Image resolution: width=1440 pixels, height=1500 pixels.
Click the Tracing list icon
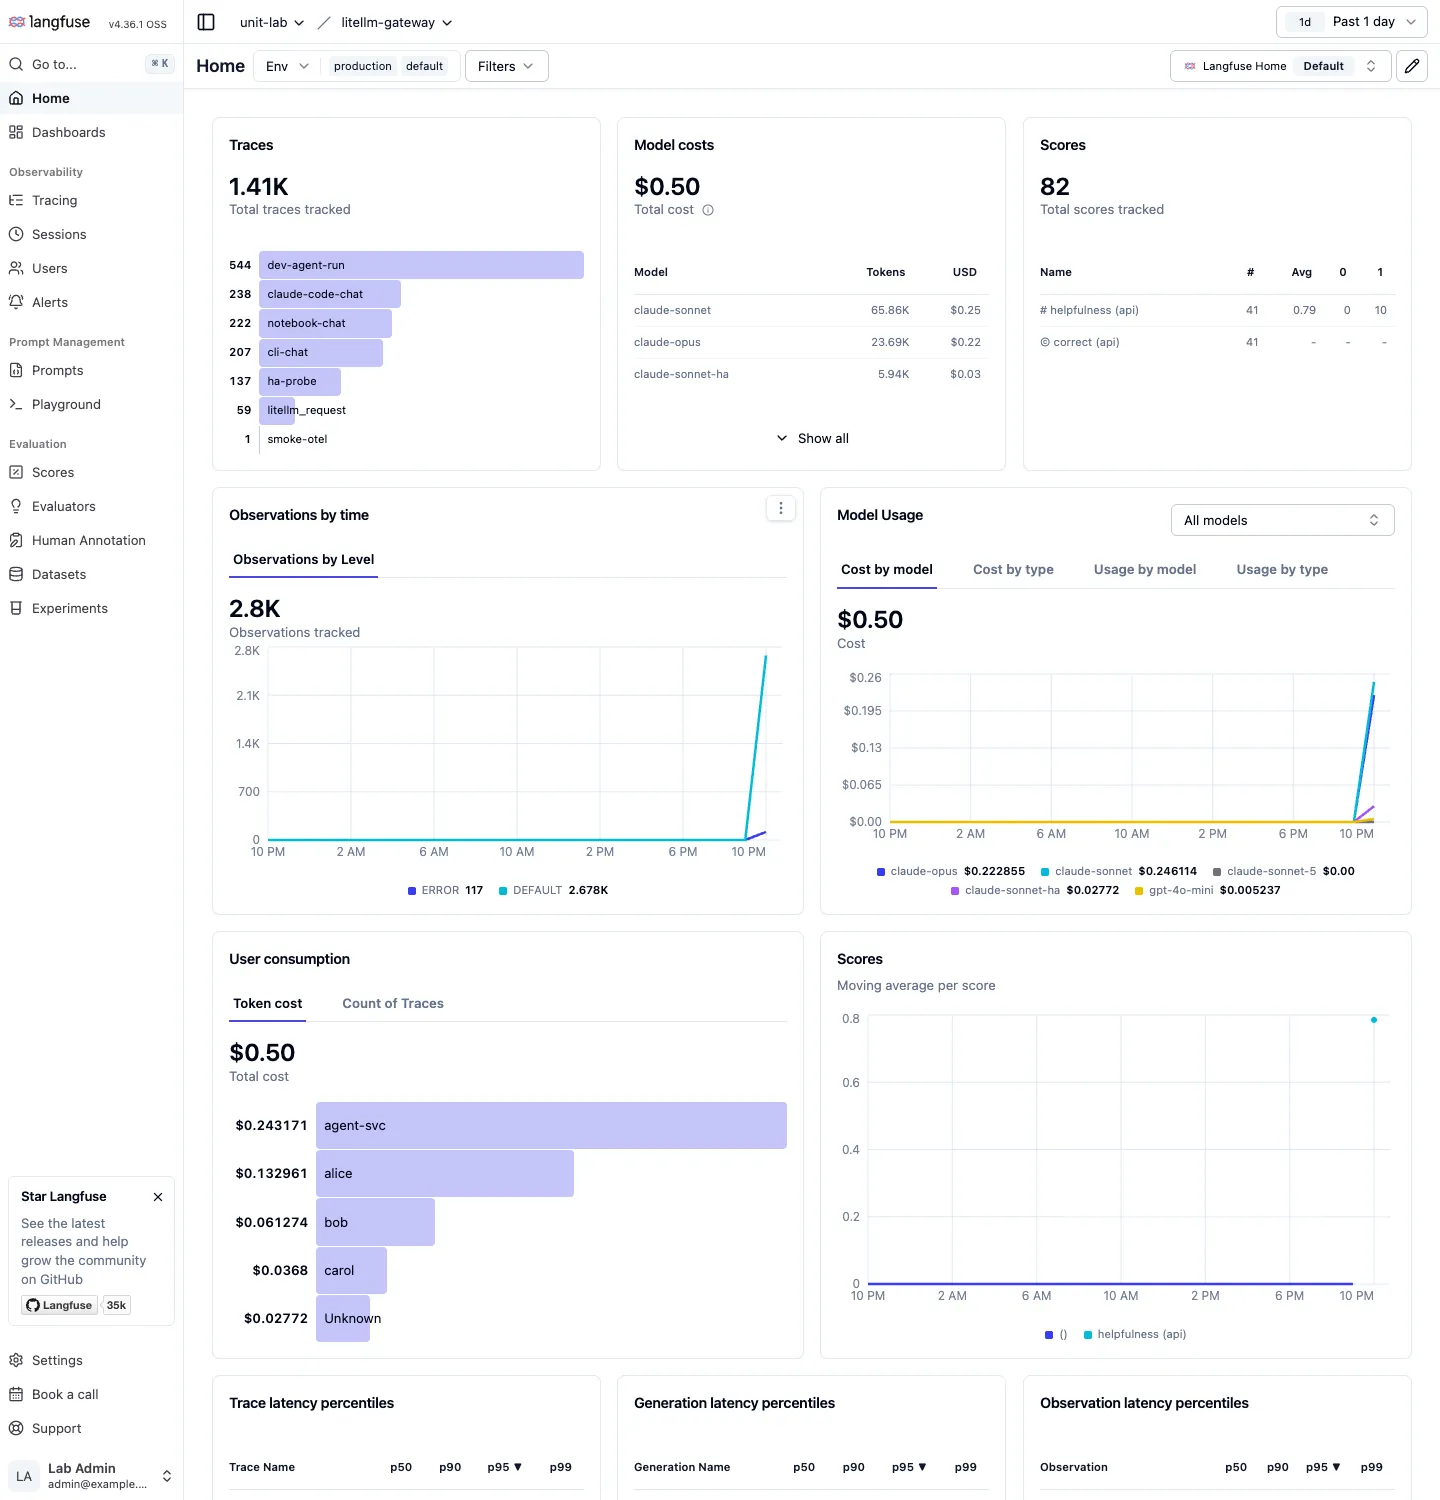click(x=16, y=200)
